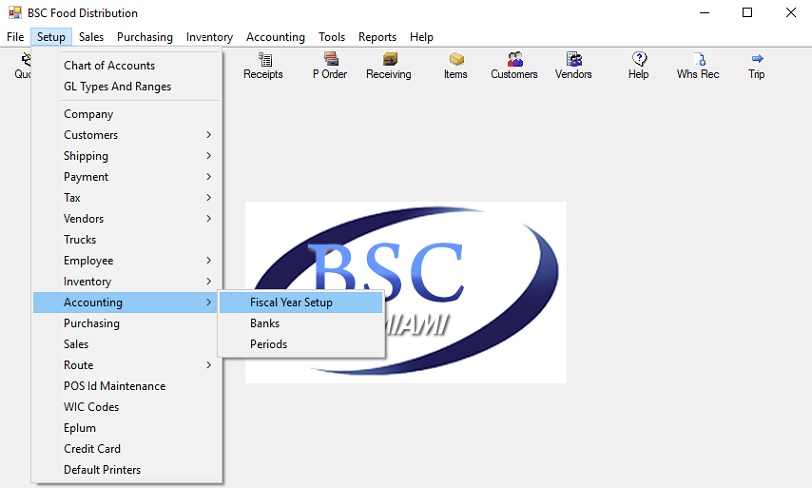Expand the Route submenu entry
Image resolution: width=812 pixels, height=488 pixels.
click(127, 365)
